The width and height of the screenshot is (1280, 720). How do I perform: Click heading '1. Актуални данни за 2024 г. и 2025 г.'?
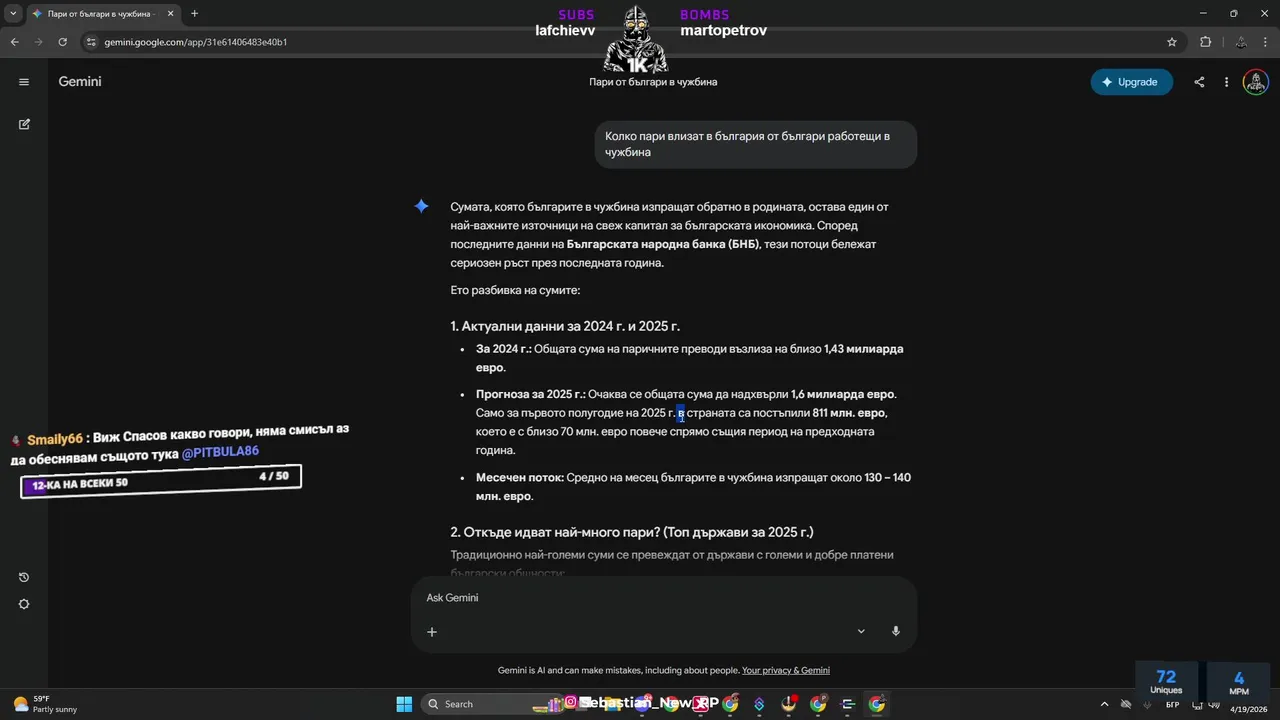point(565,326)
